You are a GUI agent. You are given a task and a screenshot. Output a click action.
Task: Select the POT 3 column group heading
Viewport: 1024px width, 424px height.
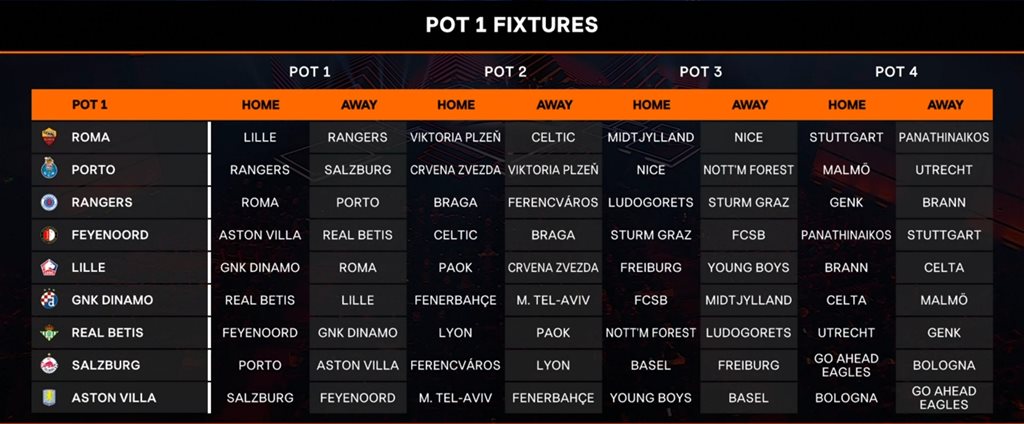pos(700,71)
